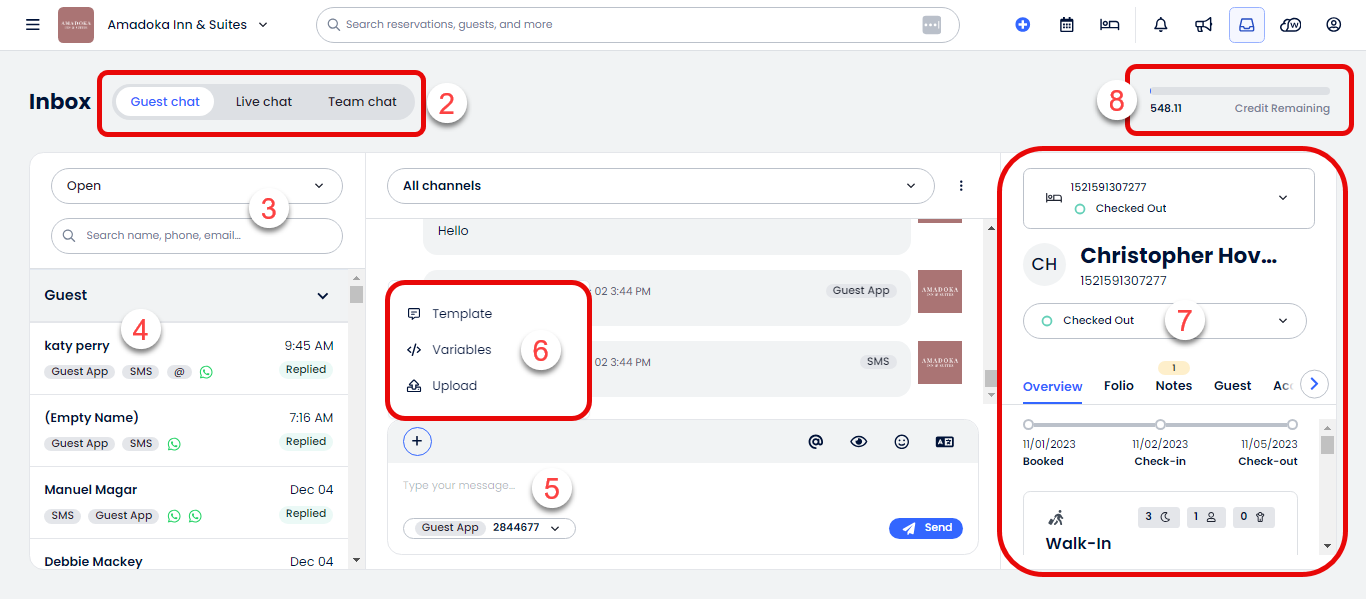The width and height of the screenshot is (1366, 599).
Task: Click the Booked timeline marker
Action: pos(1028,425)
